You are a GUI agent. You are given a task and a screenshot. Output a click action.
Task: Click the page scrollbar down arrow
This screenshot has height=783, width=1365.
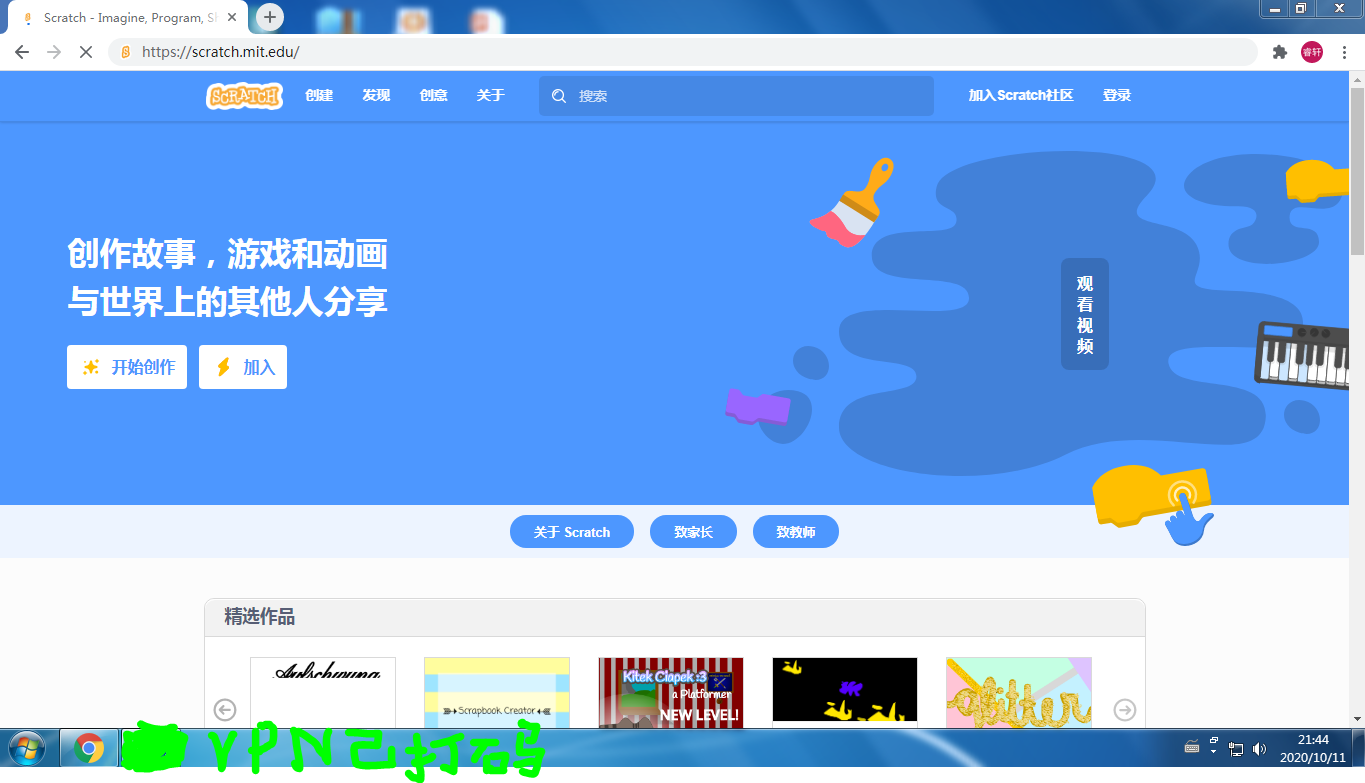click(x=1357, y=718)
